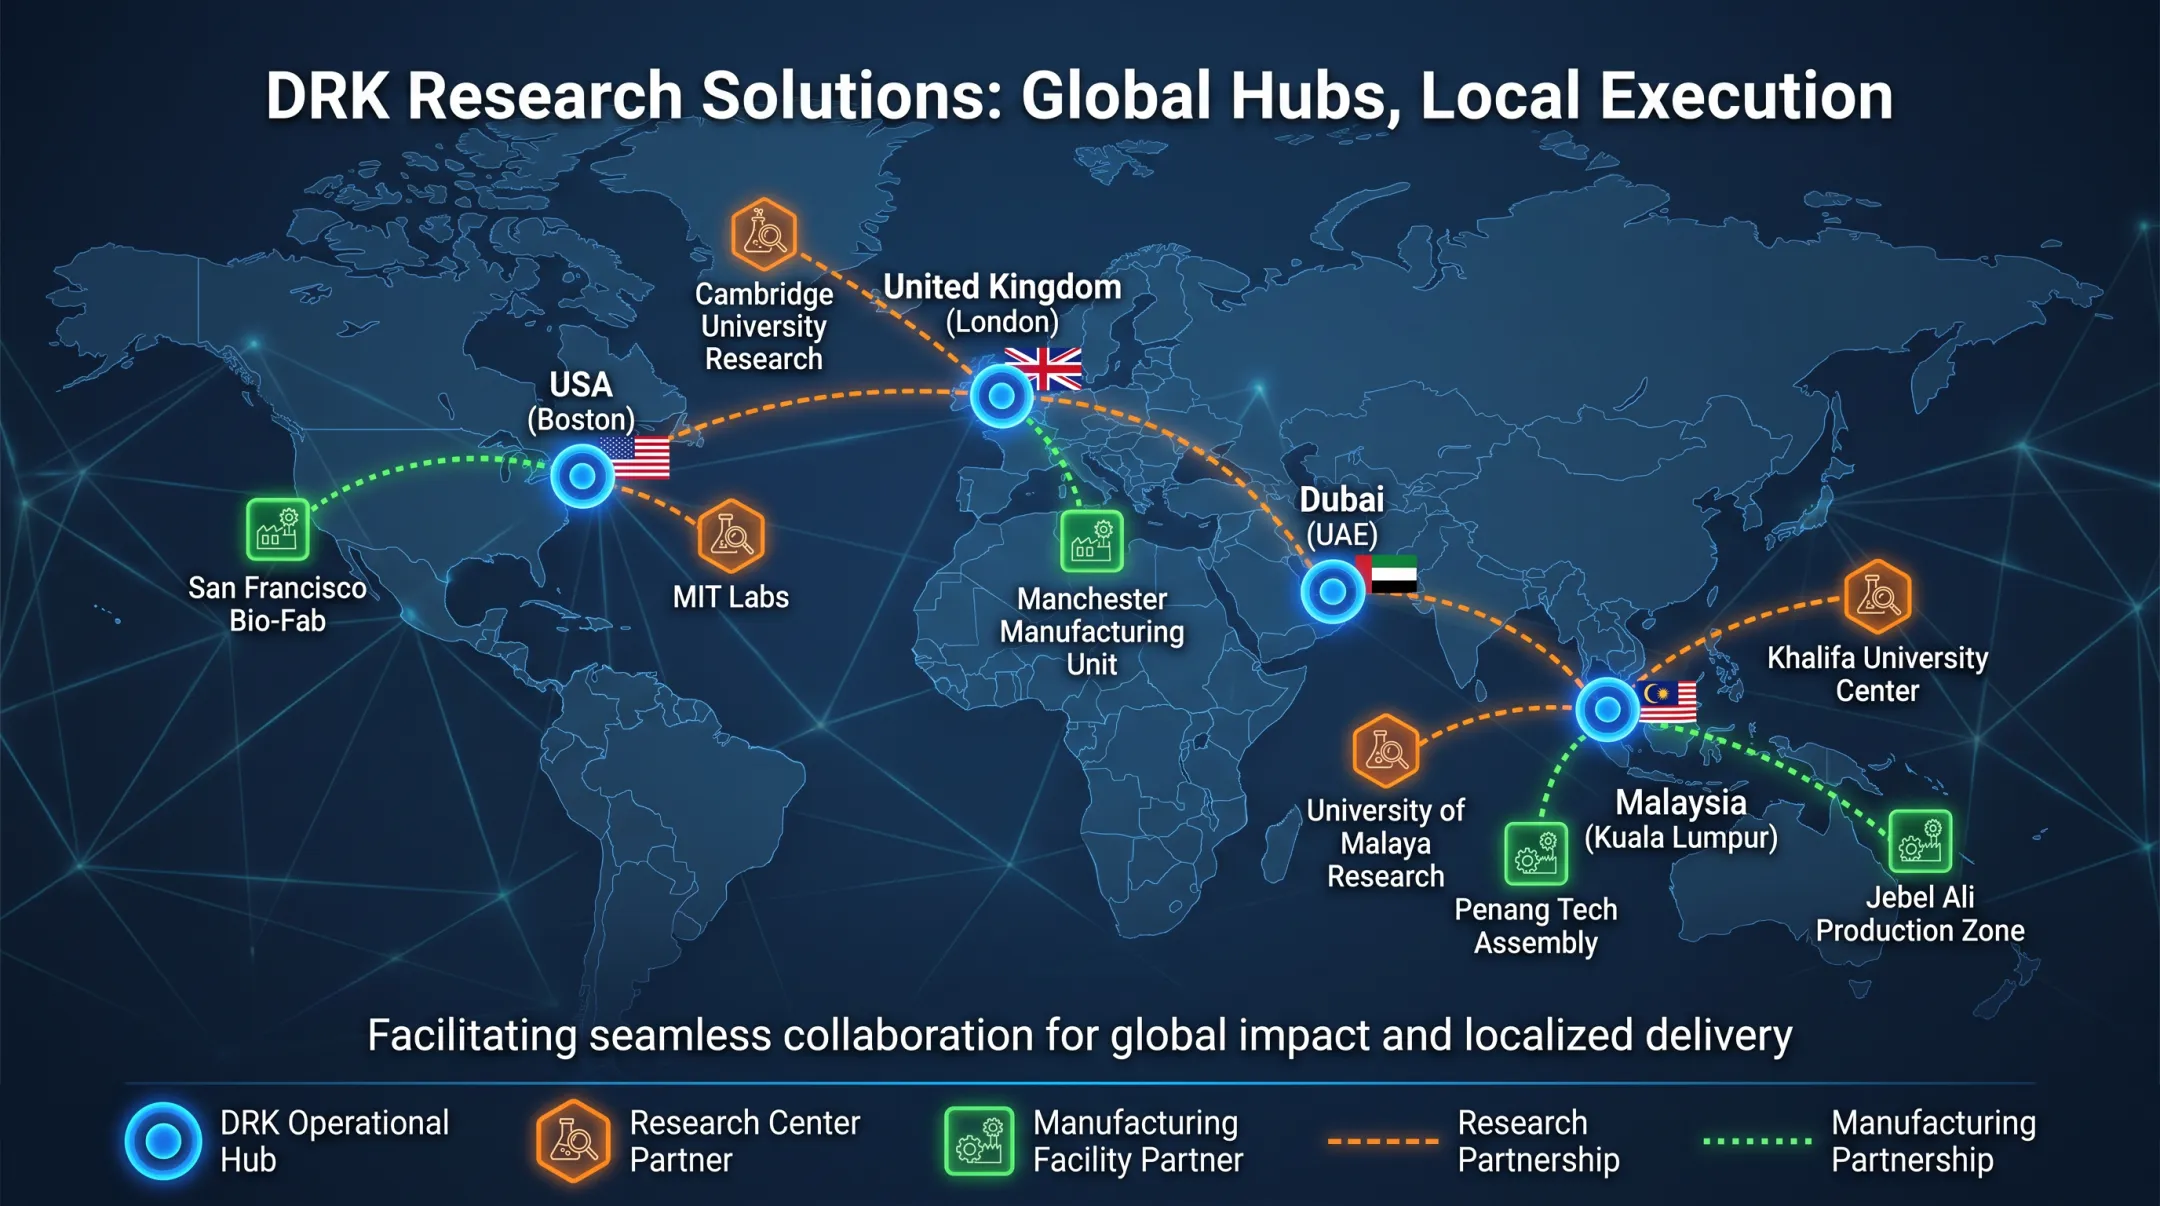
Task: Click the 'Manufacturing Facility Partner' legend text
Action: [x=1138, y=1141]
